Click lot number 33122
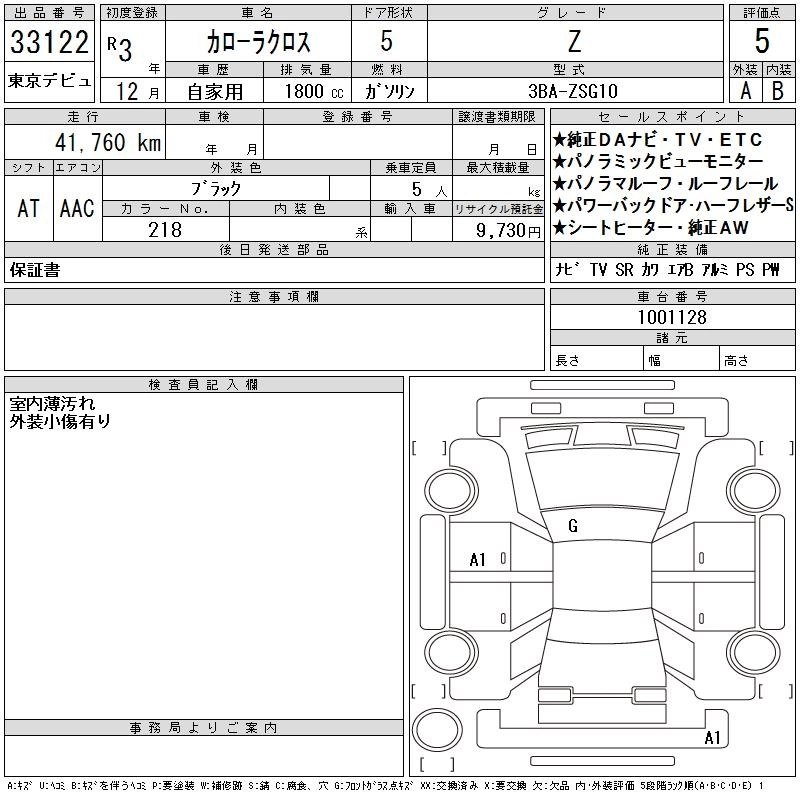The height and width of the screenshot is (800, 800). (49, 42)
